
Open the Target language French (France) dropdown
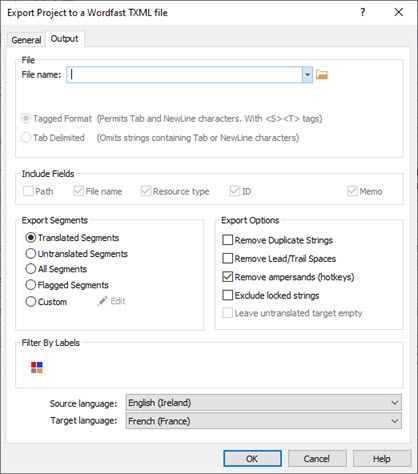point(264,421)
